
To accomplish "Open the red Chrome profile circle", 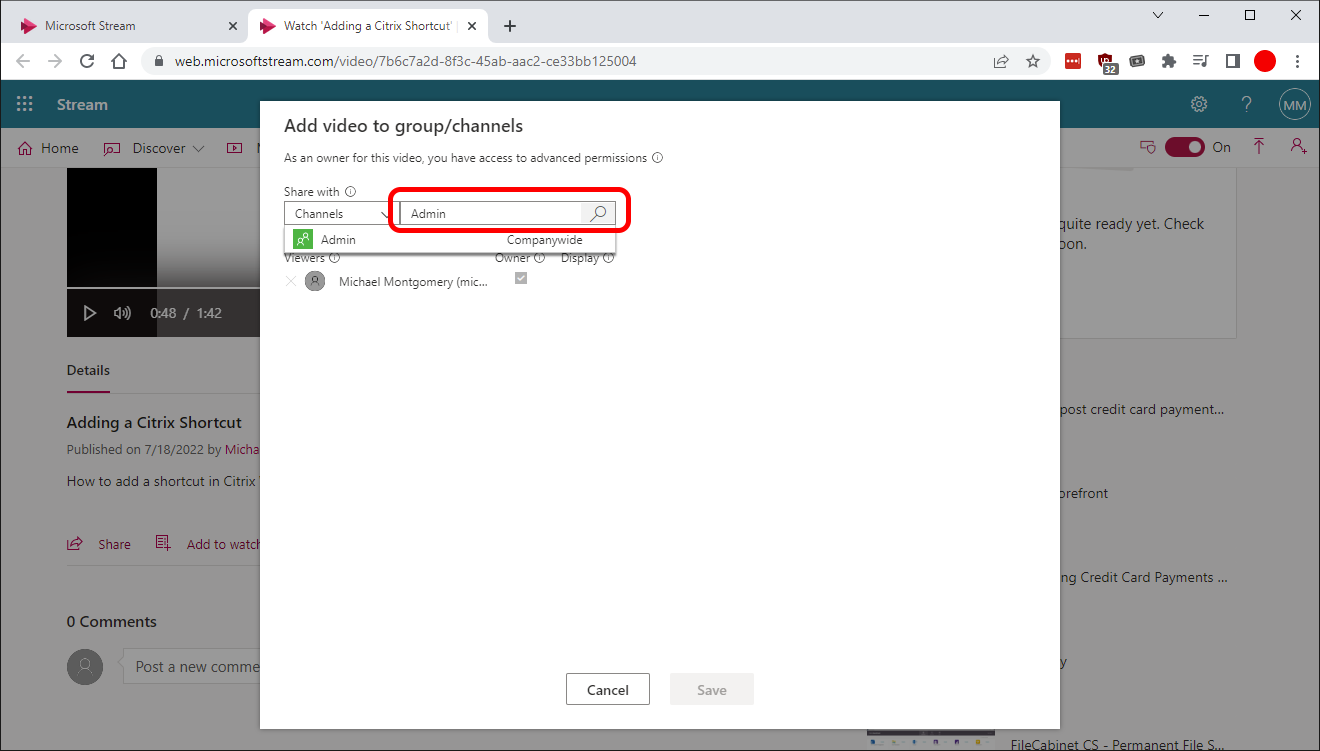I will click(1265, 61).
